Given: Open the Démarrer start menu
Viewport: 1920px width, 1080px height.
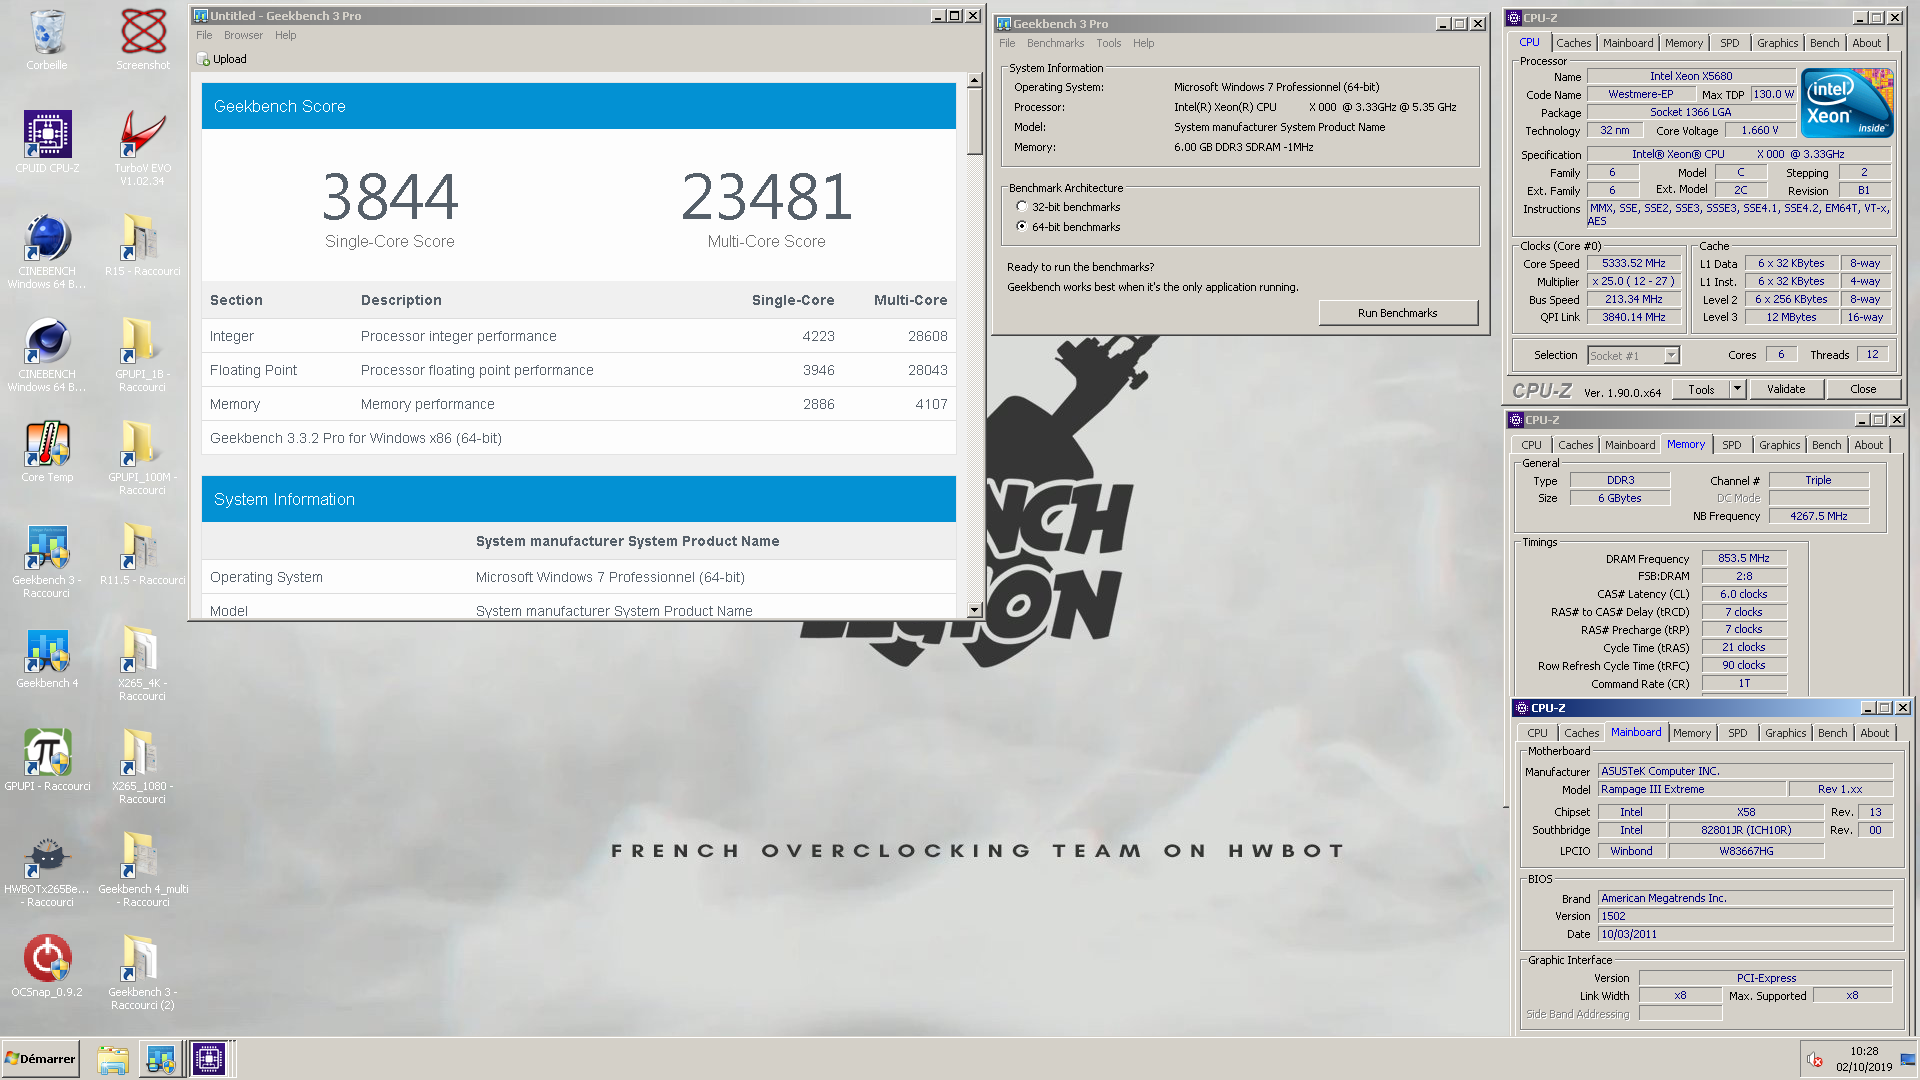Looking at the screenshot, I should click(40, 1059).
